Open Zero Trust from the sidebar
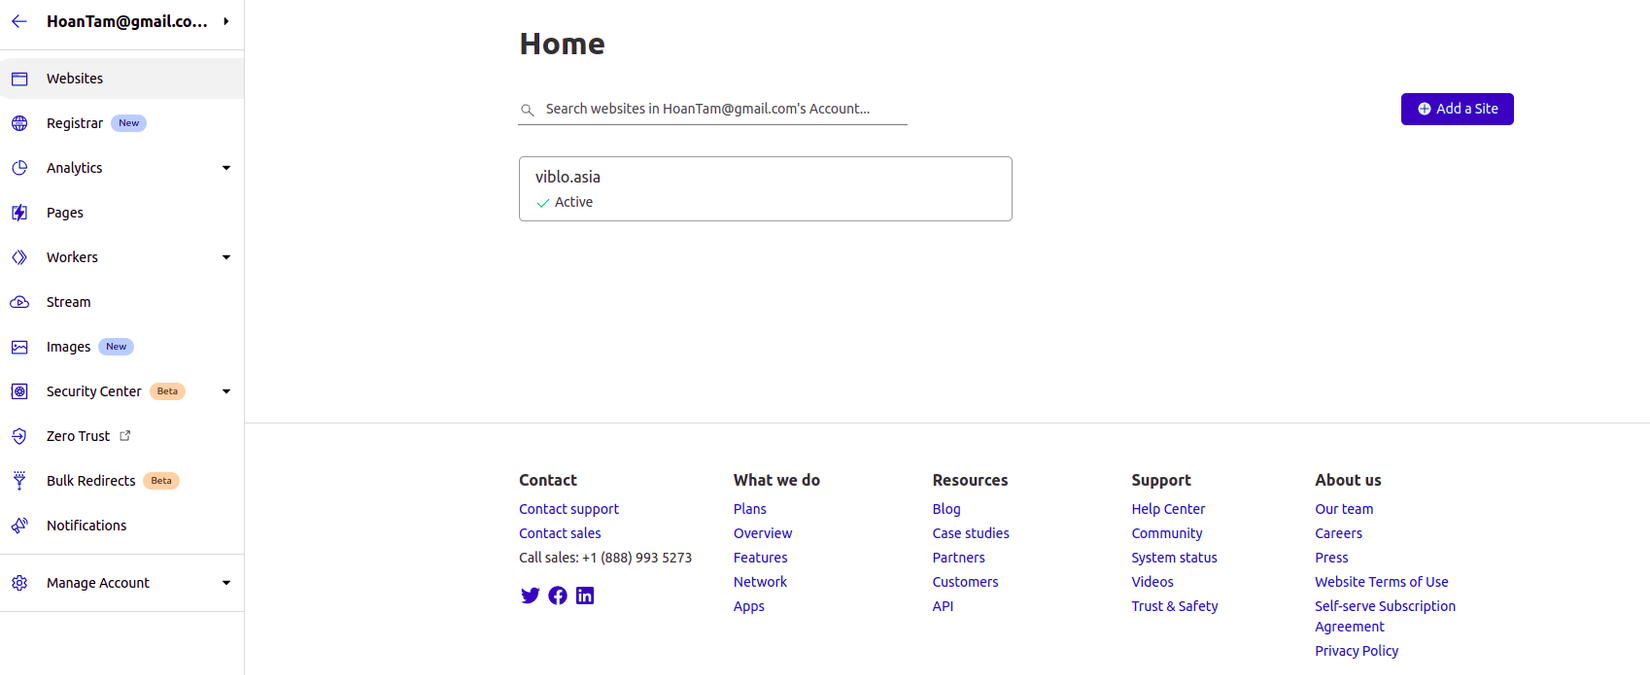1650x675 pixels. (x=79, y=437)
